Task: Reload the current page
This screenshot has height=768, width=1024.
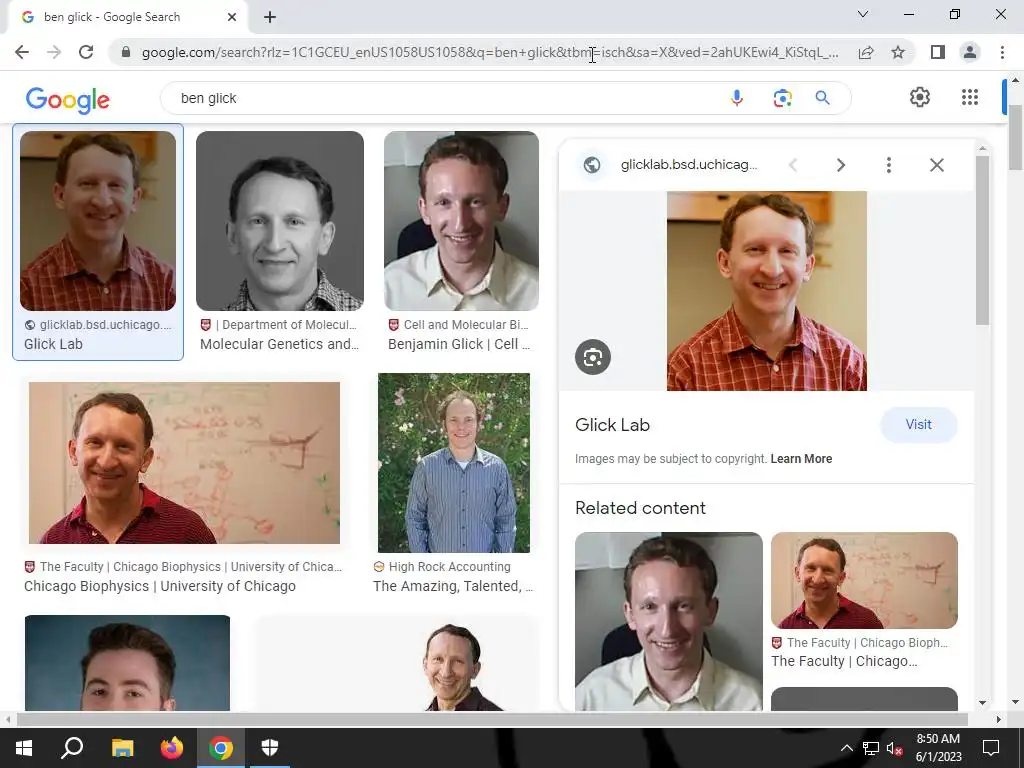Action: [x=86, y=52]
